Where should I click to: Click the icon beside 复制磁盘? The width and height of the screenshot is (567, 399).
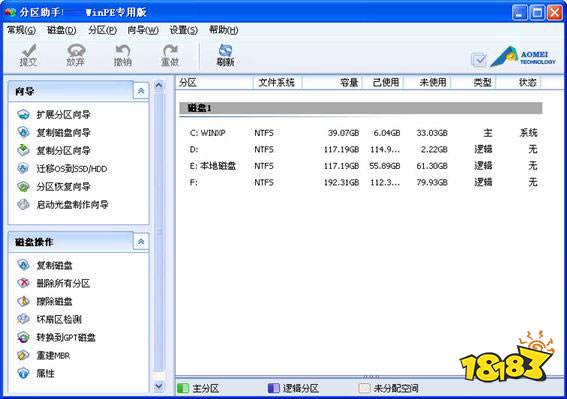[24, 265]
